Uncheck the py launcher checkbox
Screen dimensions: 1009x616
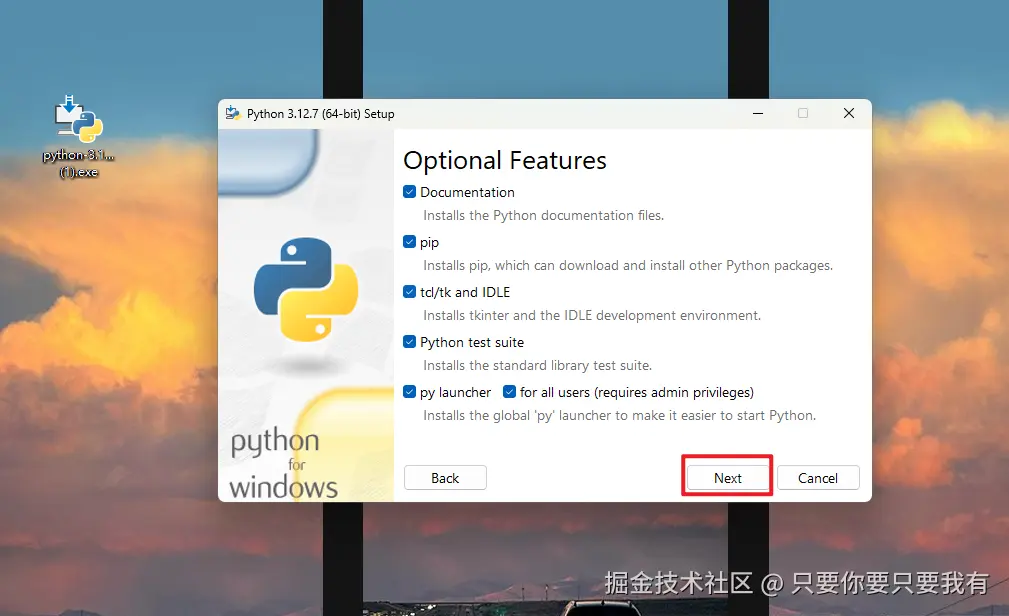pos(409,392)
